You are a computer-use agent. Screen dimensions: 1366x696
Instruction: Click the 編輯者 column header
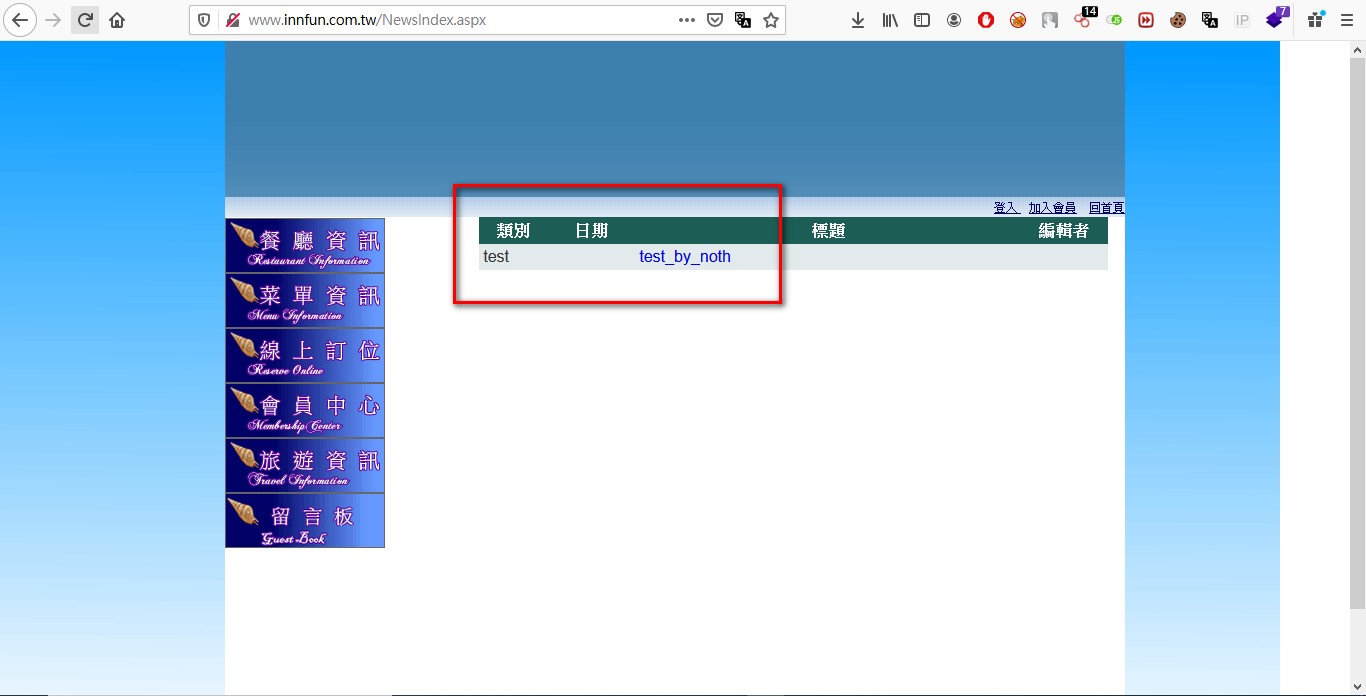[x=1063, y=231]
